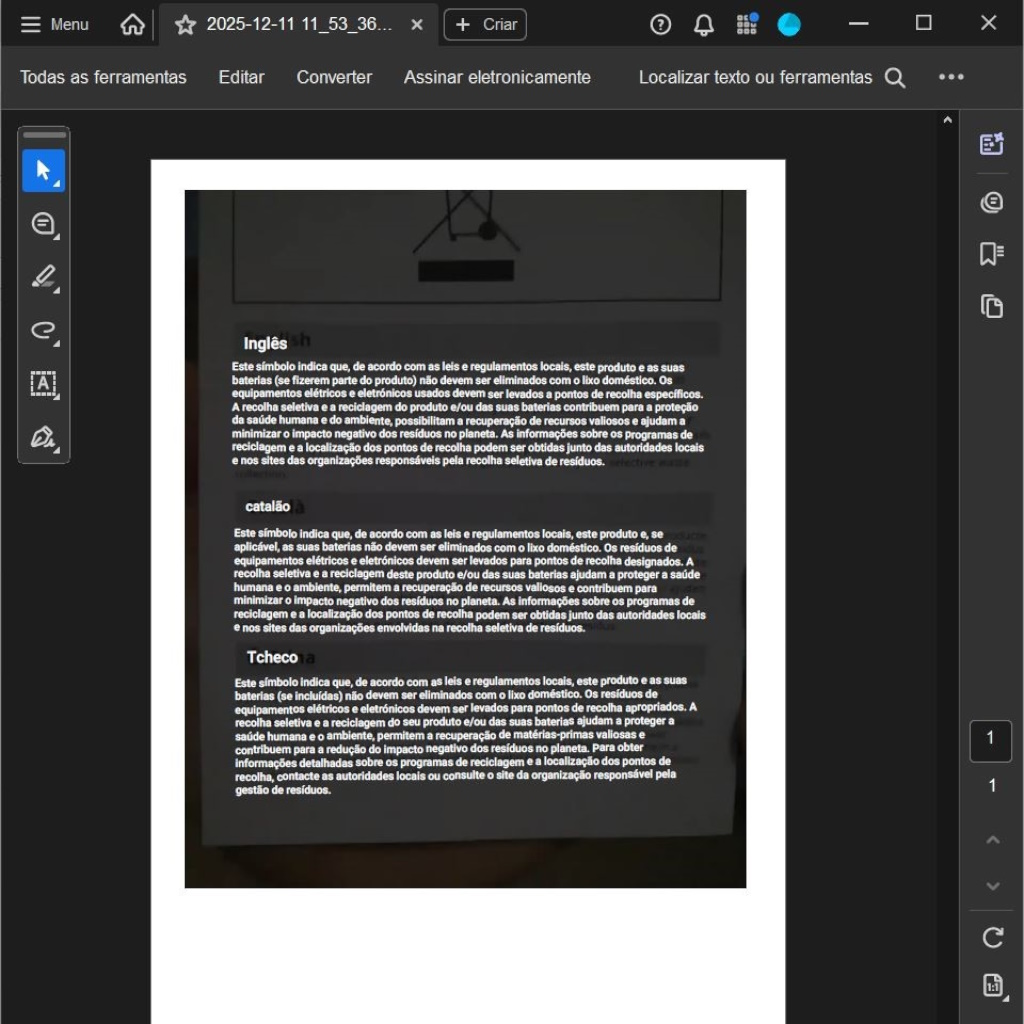Open the hamburger Menu
Image resolution: width=1024 pixels, height=1024 pixels.
[x=54, y=25]
